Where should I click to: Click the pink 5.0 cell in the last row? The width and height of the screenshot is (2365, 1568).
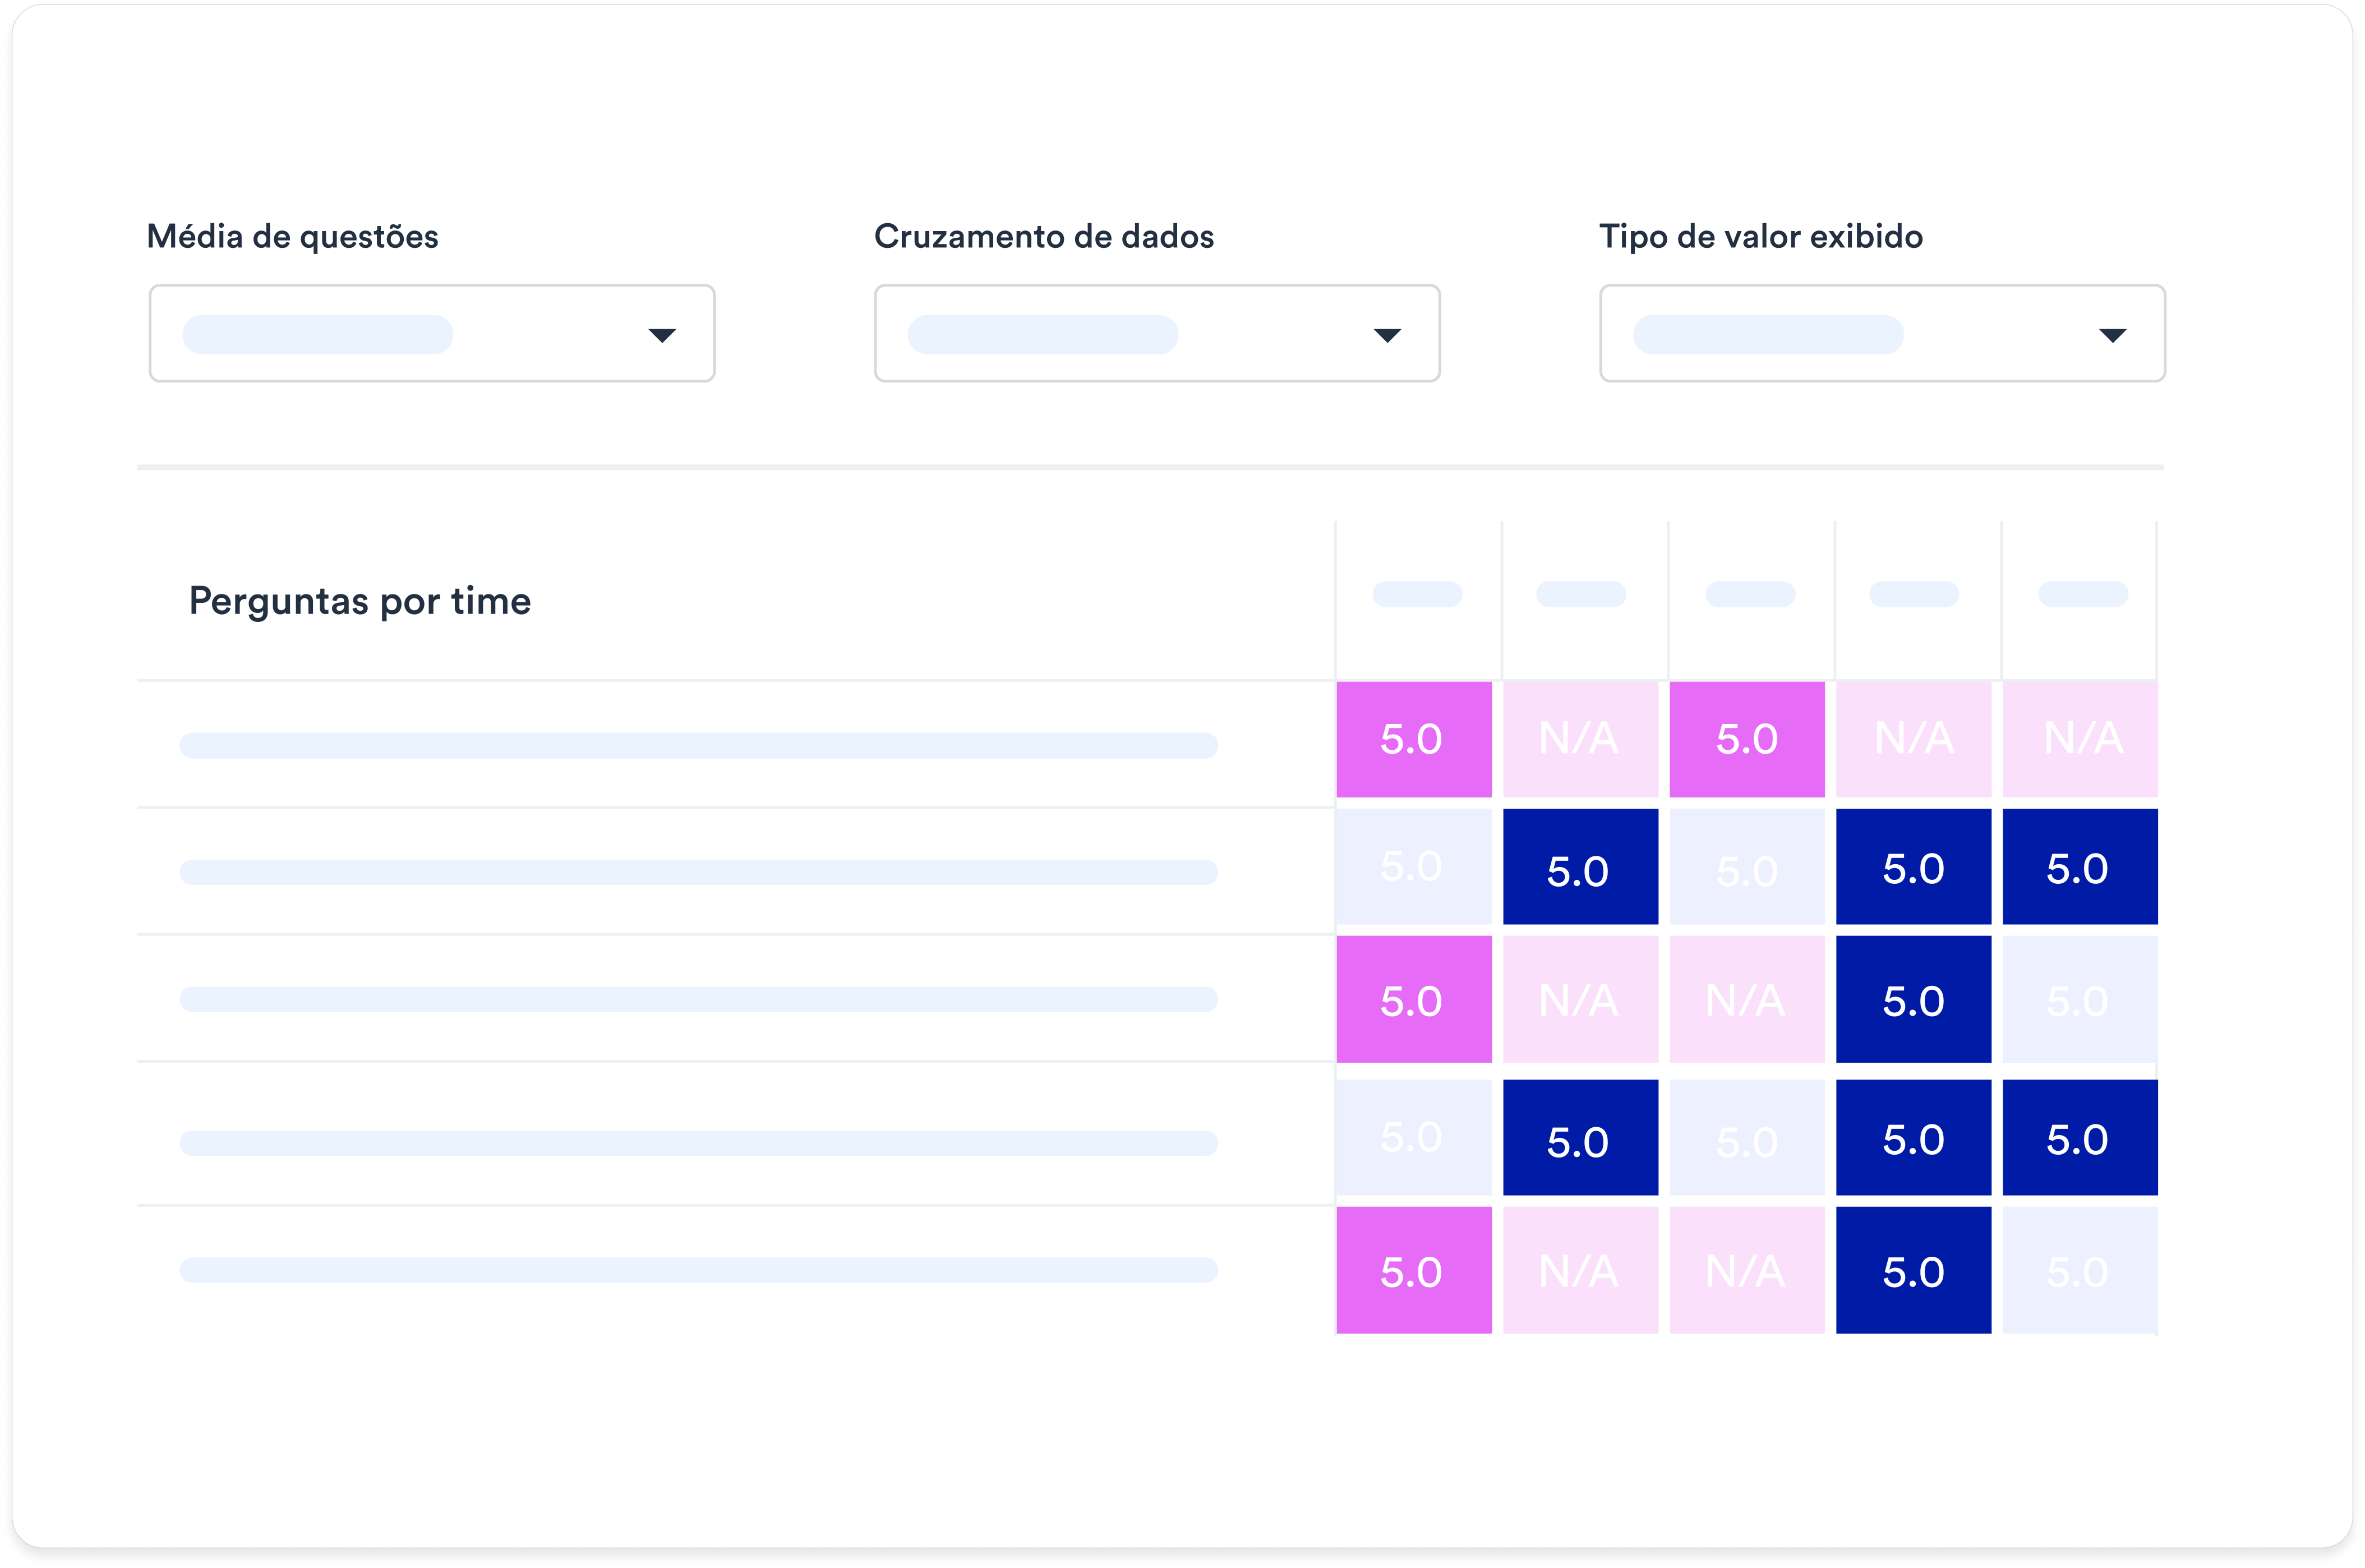[1414, 1270]
